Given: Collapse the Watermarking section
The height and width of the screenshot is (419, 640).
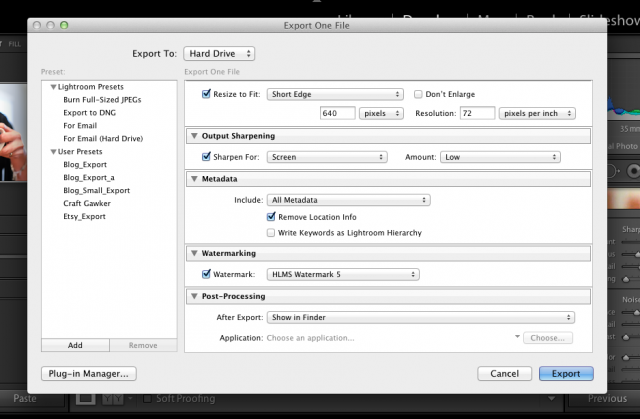Looking at the screenshot, I should [x=194, y=253].
